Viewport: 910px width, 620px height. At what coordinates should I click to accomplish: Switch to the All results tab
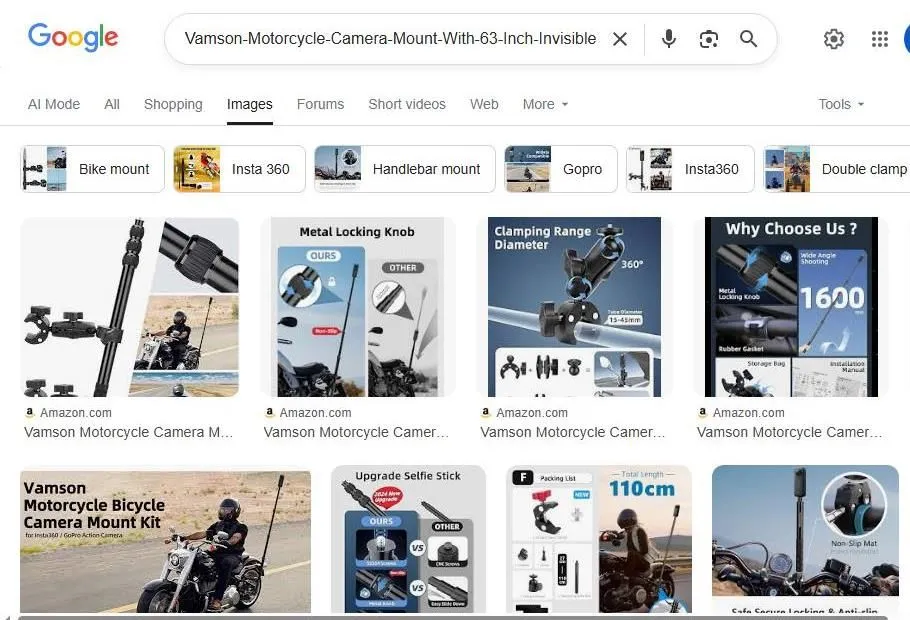pyautogui.click(x=112, y=104)
